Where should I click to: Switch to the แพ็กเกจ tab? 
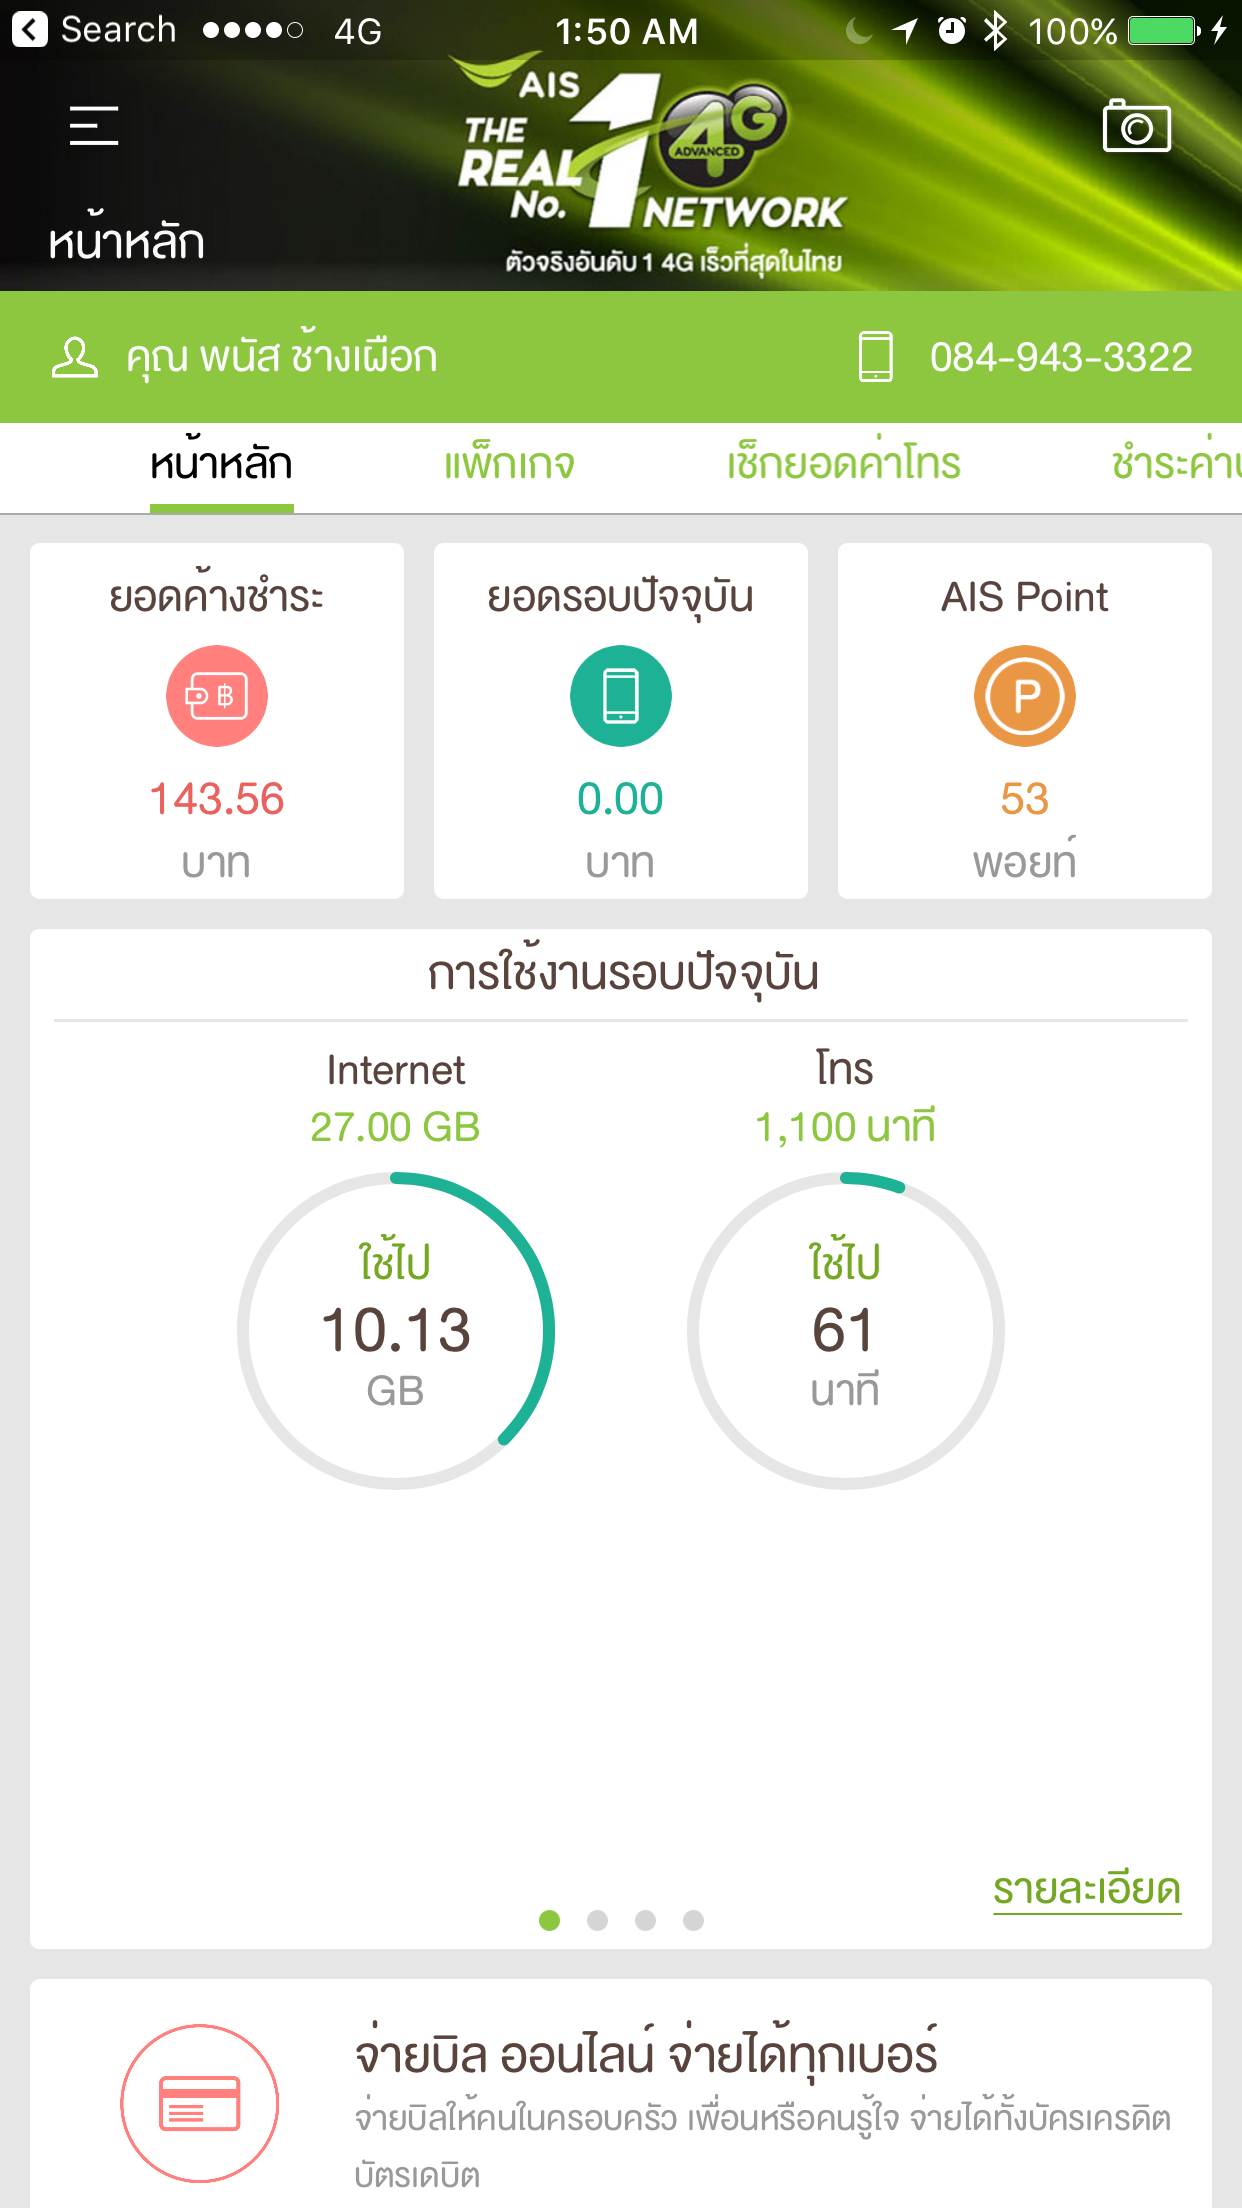(509, 465)
